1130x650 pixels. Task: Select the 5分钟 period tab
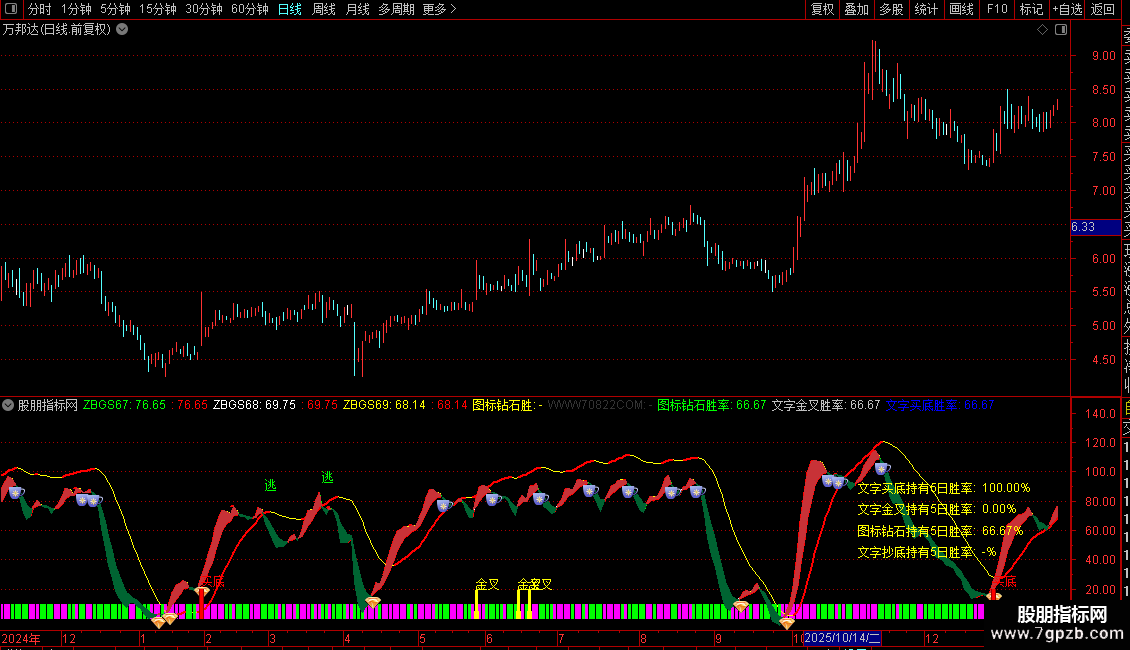coord(115,9)
